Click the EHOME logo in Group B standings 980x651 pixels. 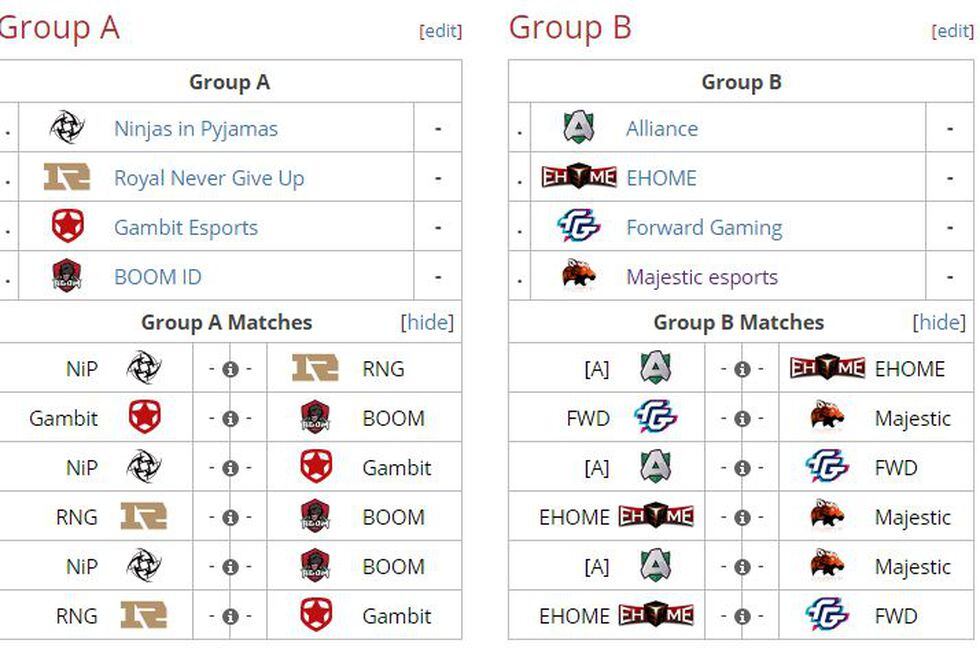pyautogui.click(x=579, y=177)
